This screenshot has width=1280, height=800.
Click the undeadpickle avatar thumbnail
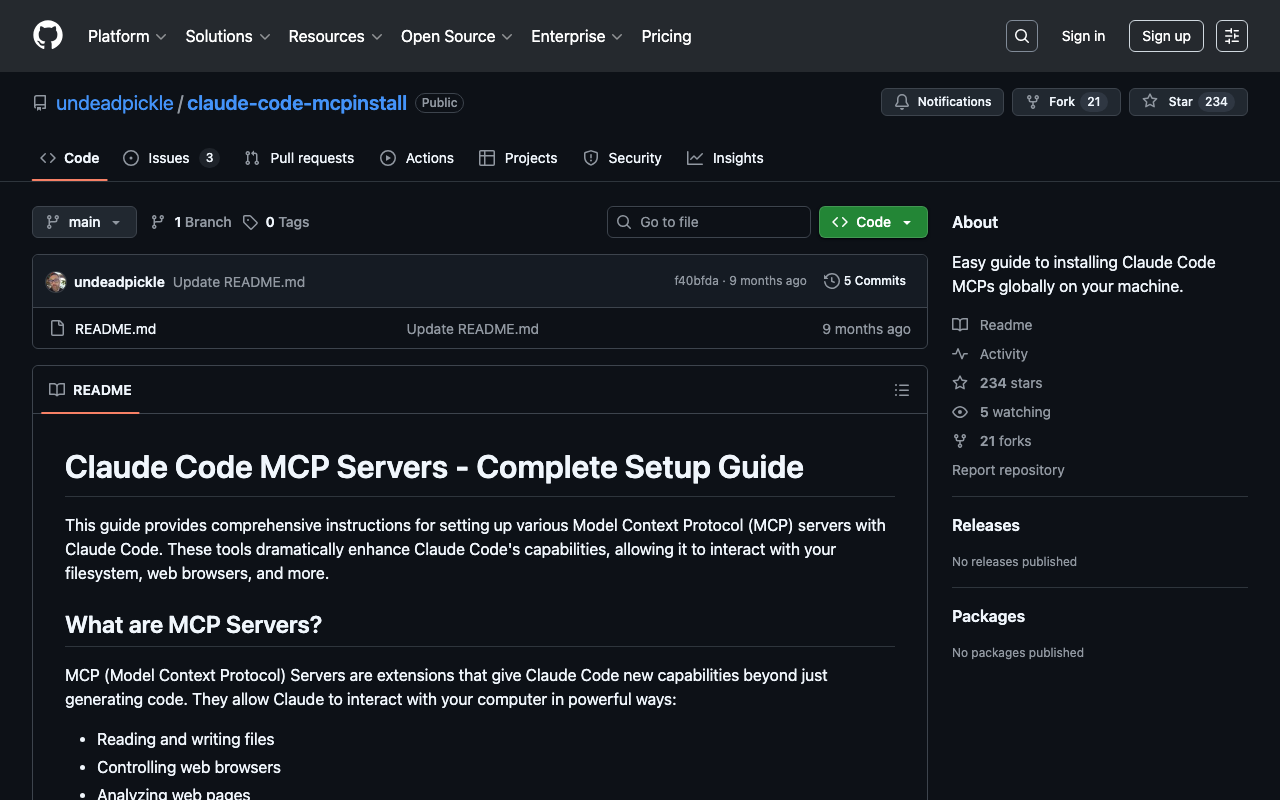coord(56,282)
